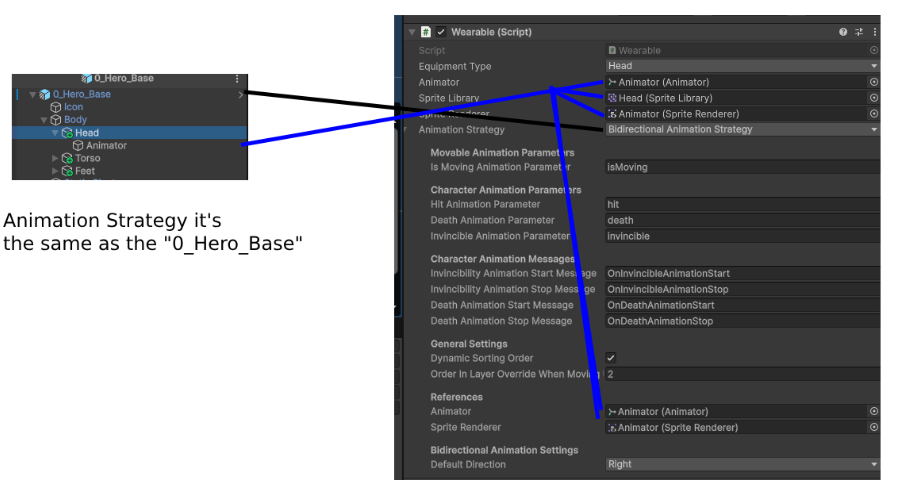Change the Default Direction dropdown
This screenshot has height=489, width=909.
(x=741, y=464)
